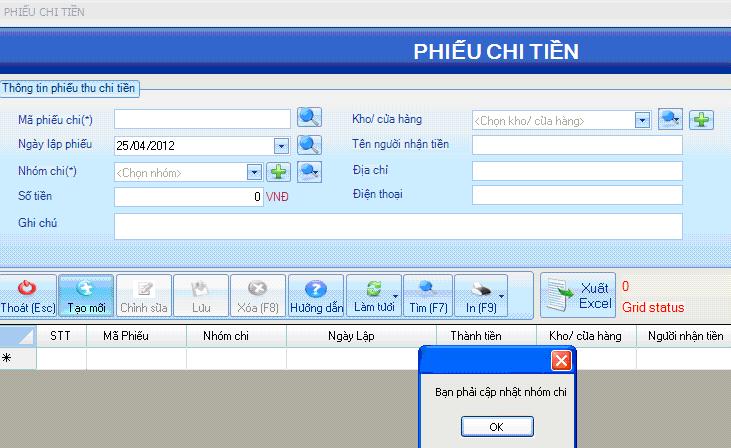Click the Thoát (Esc) exit button
The image size is (731, 448).
[28, 296]
